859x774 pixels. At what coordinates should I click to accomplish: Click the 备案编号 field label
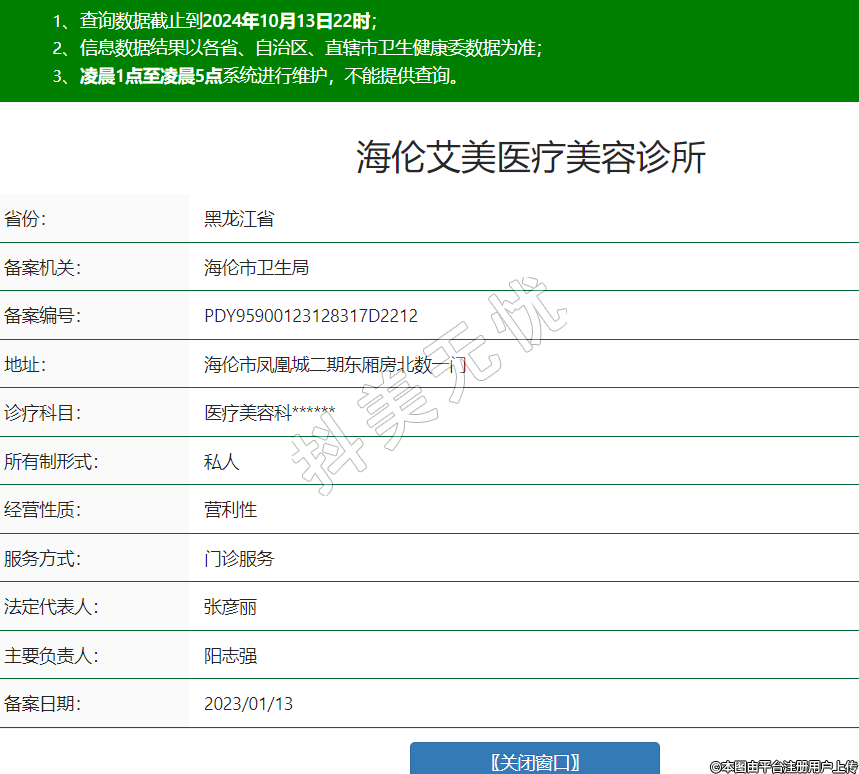(42, 316)
